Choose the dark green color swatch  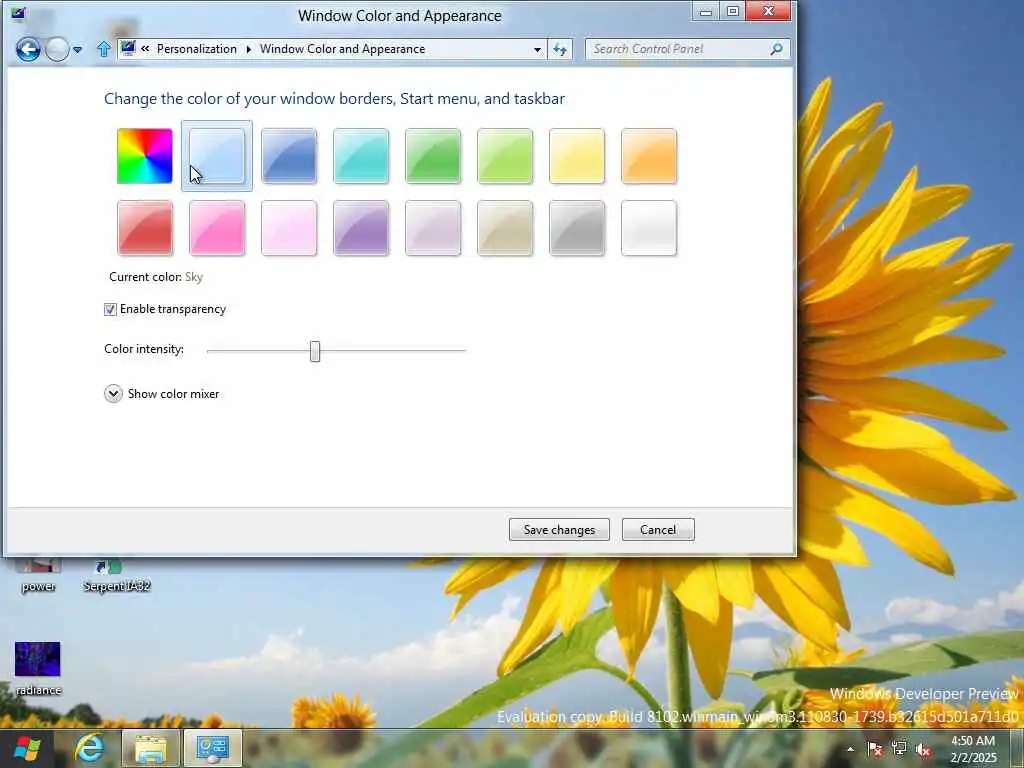pos(433,156)
